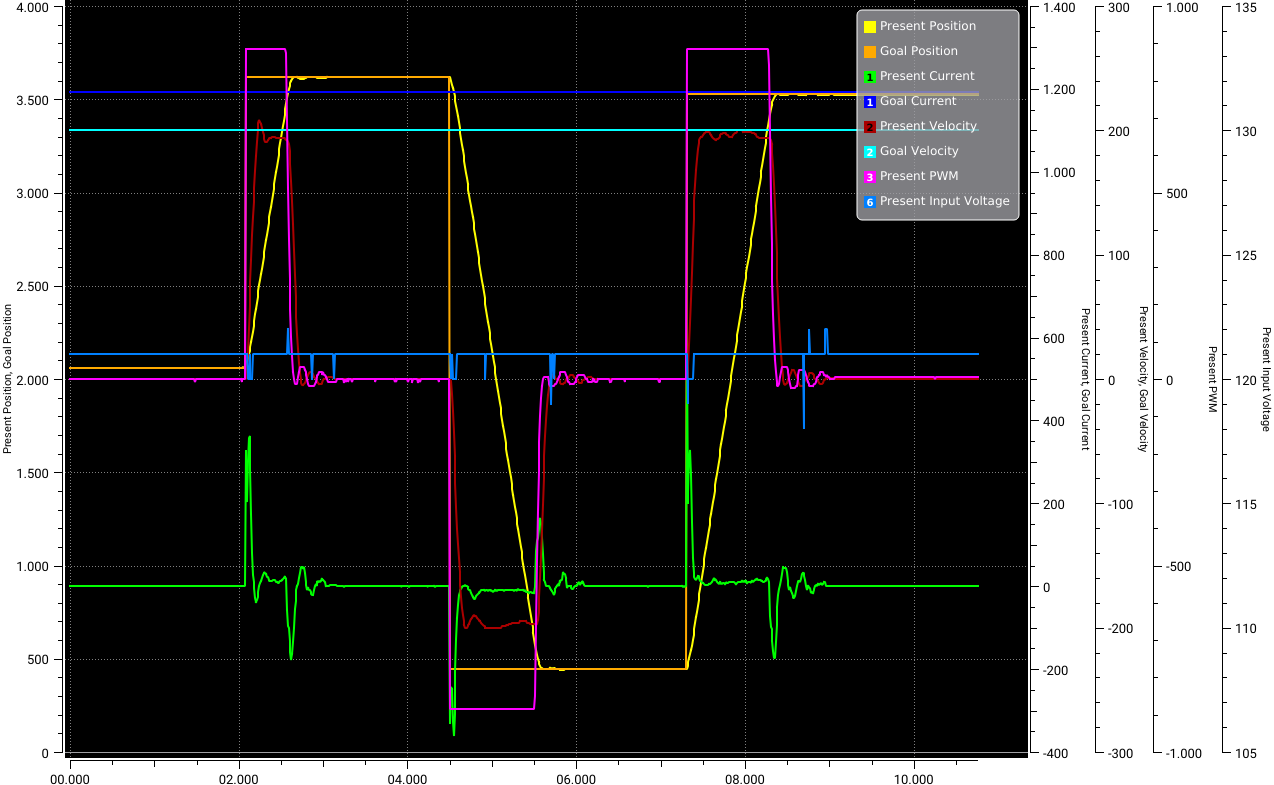This screenshot has height=785, width=1274.
Task: Click the Present Input Voltage legend icon
Action: (x=870, y=202)
